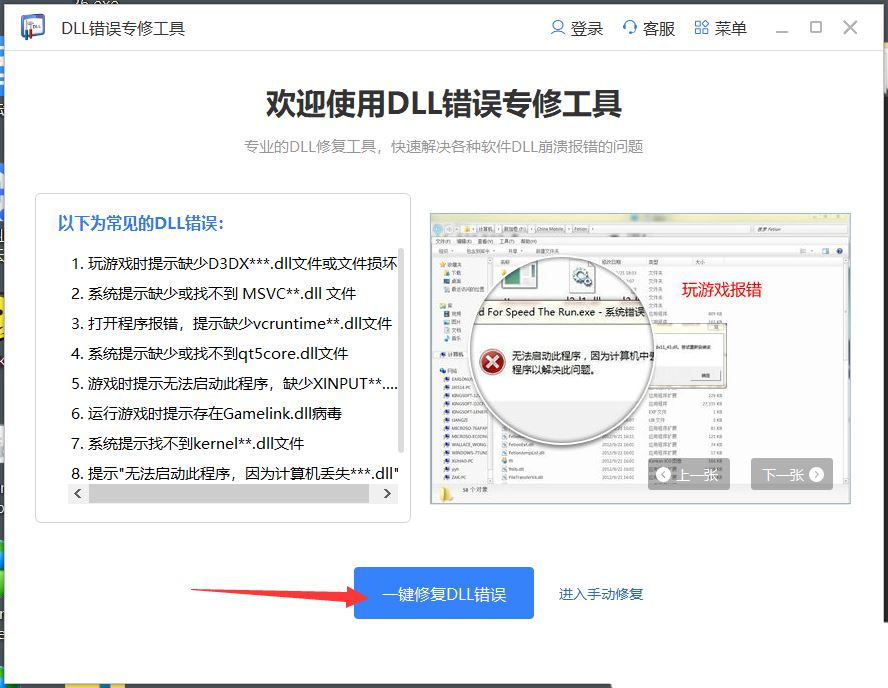888x688 pixels.
Task: Click the headset icon next to 客服
Action: (x=628, y=28)
